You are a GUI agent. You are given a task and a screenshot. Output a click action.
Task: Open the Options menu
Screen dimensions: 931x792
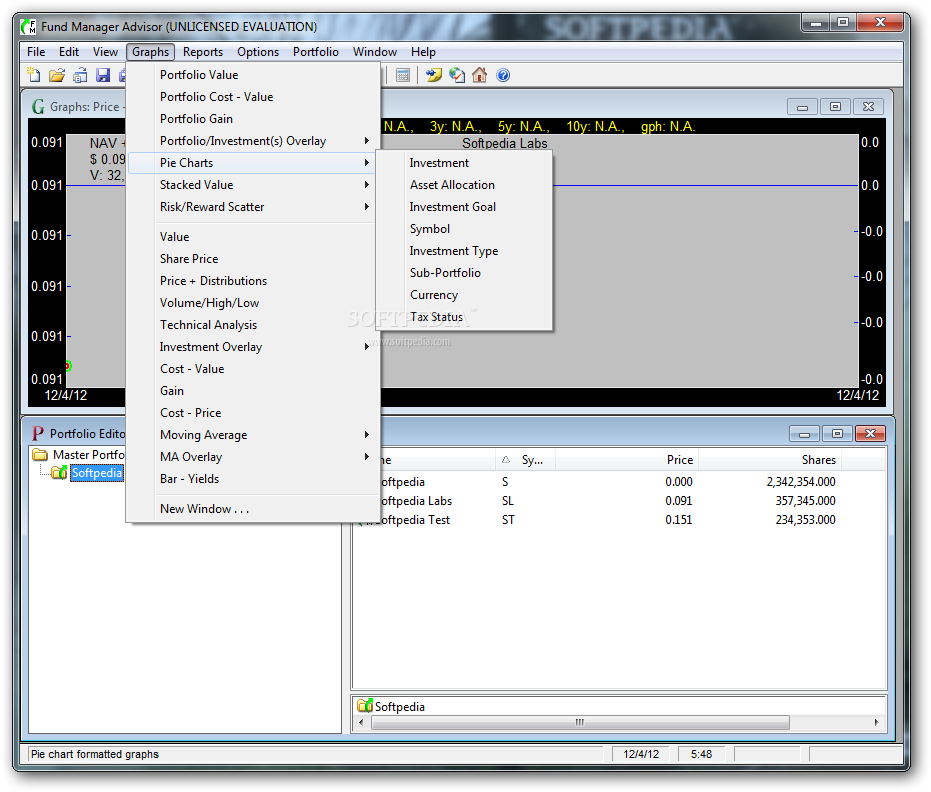click(x=258, y=52)
